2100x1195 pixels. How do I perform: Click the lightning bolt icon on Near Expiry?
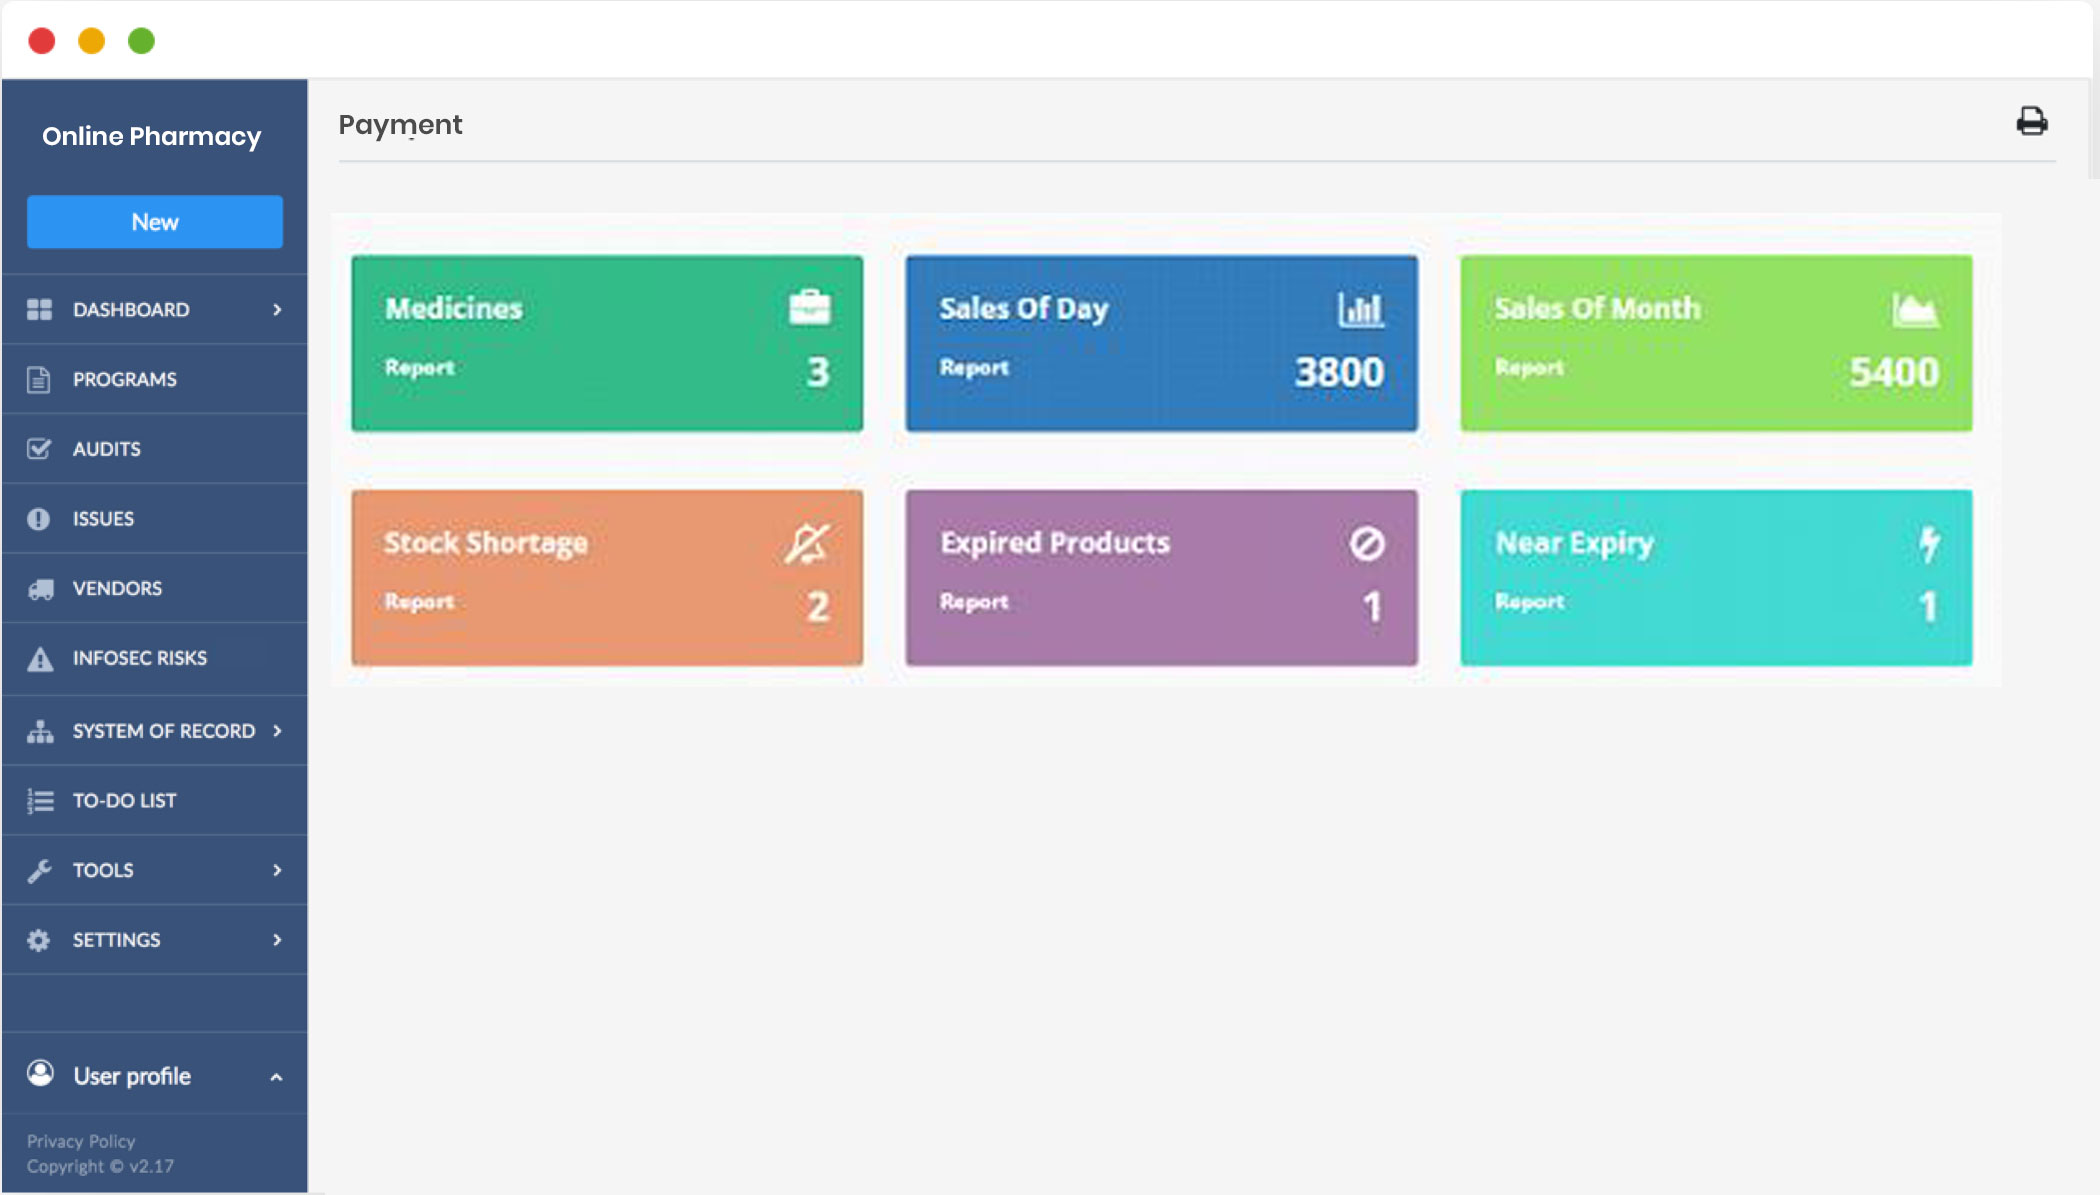click(x=1929, y=543)
